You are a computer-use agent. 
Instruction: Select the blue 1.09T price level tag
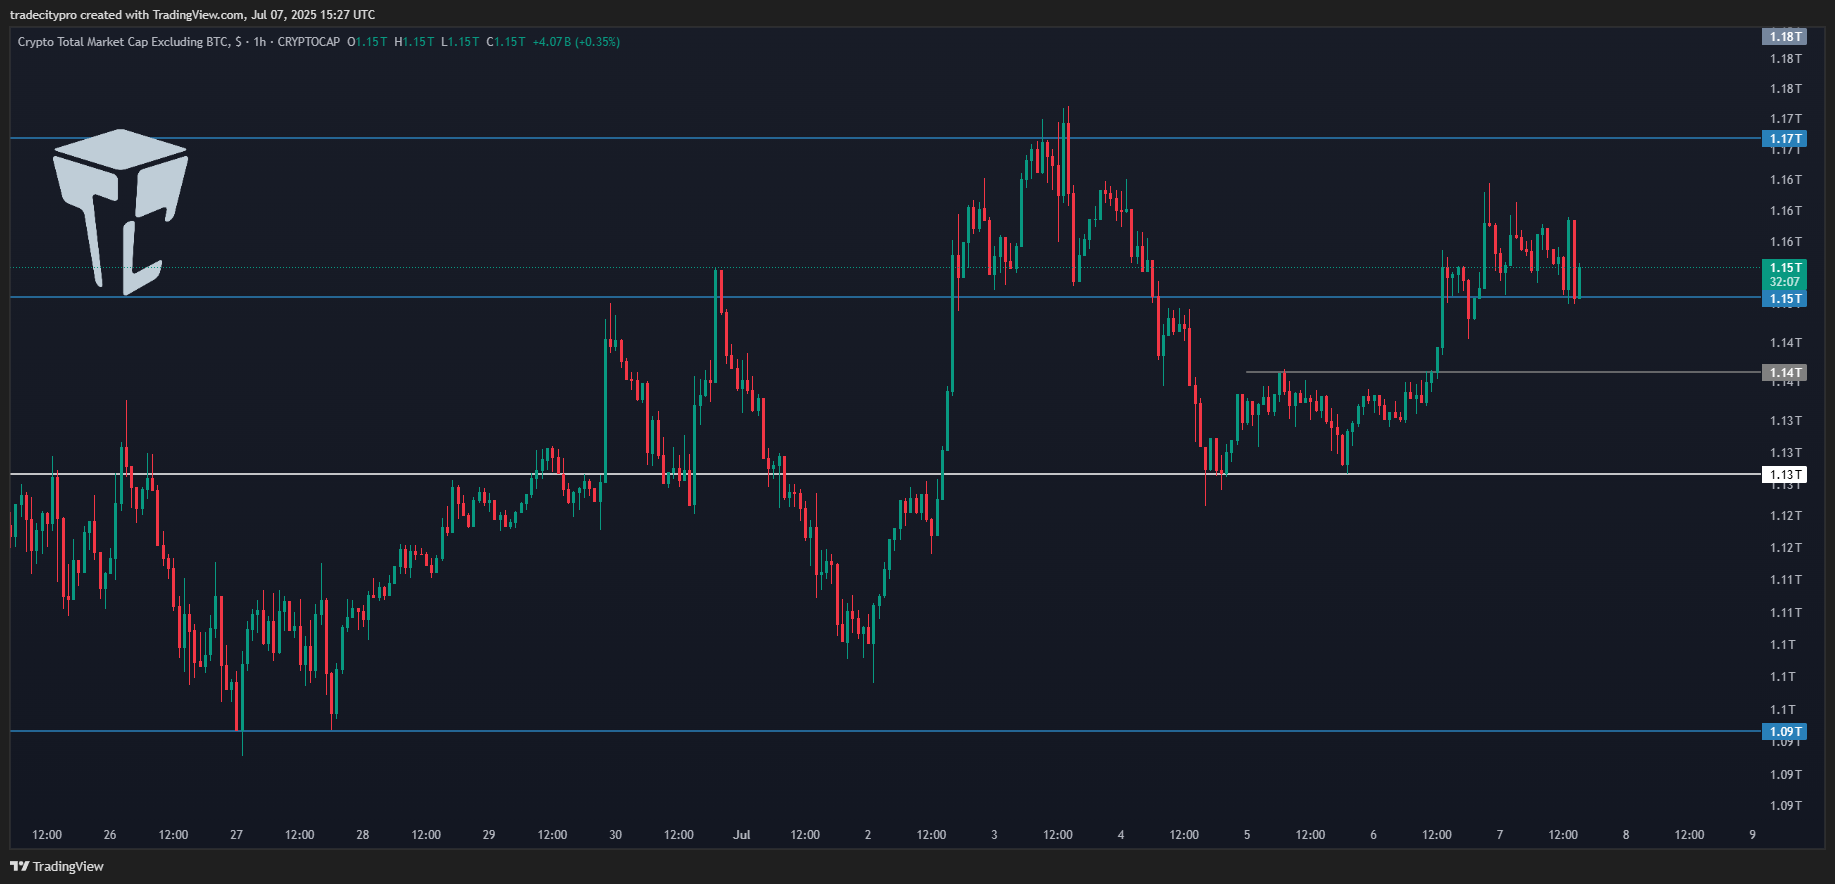tap(1784, 732)
